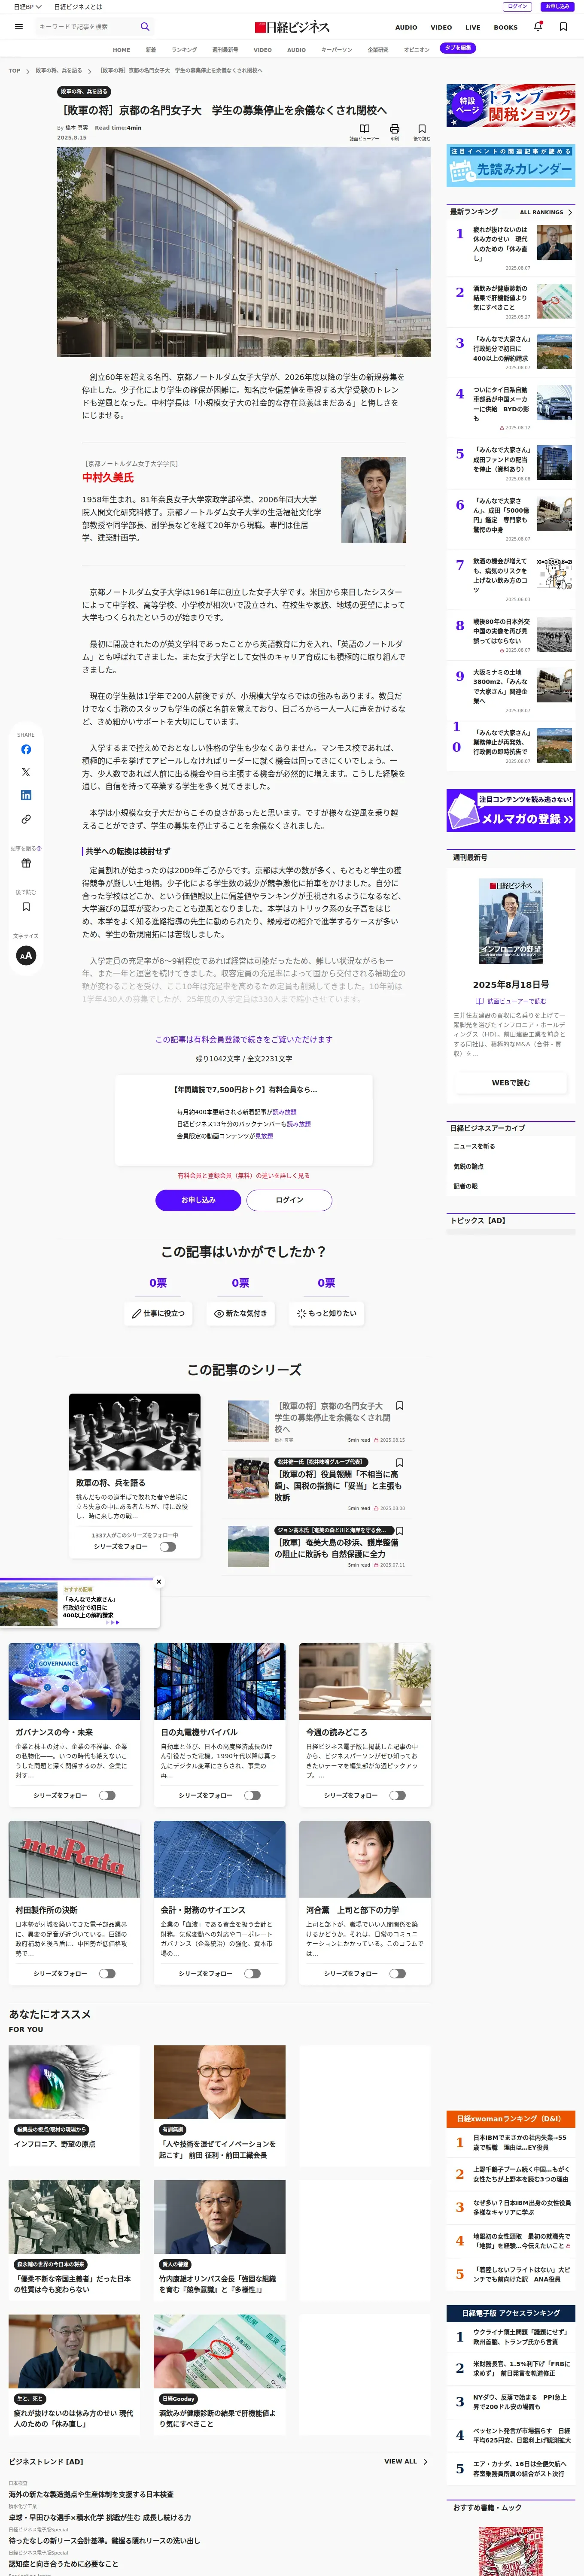Toggle series follow for 敗軍の将、兵を語る
Image resolution: width=584 pixels, height=2576 pixels.
point(167,1546)
